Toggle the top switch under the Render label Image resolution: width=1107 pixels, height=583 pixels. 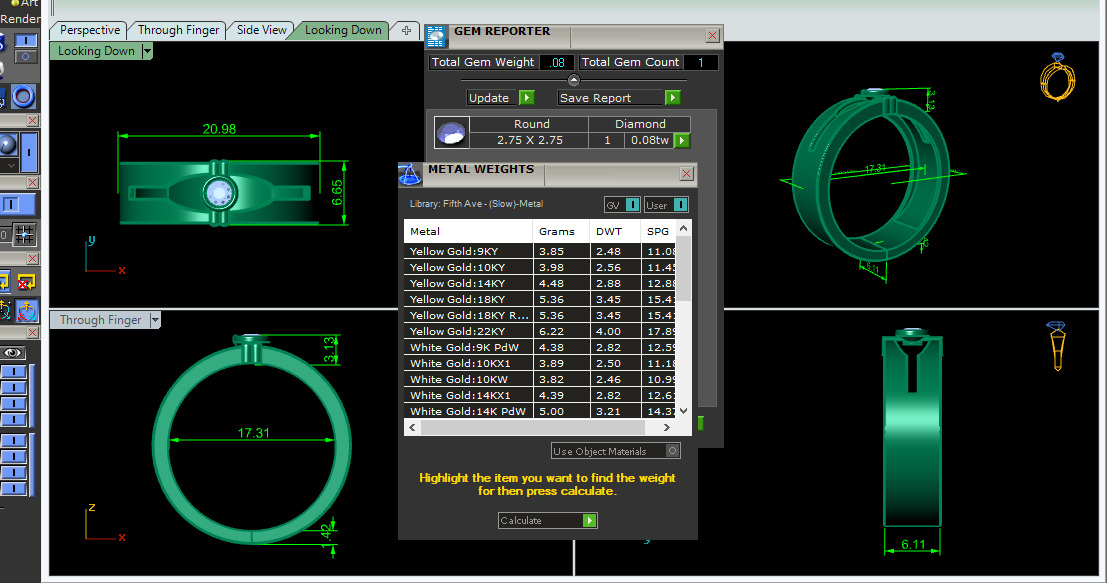tap(26, 41)
